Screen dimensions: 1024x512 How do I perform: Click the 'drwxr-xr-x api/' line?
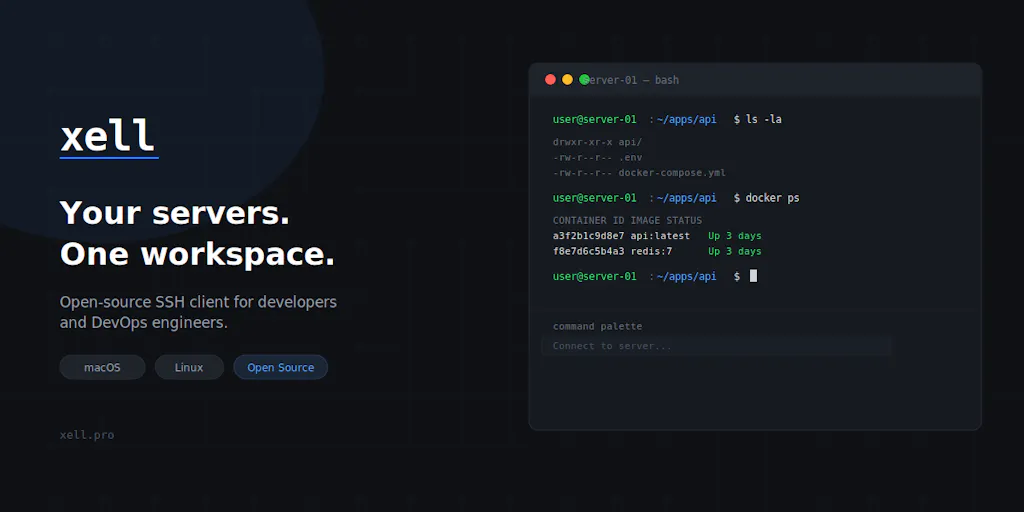click(x=598, y=142)
